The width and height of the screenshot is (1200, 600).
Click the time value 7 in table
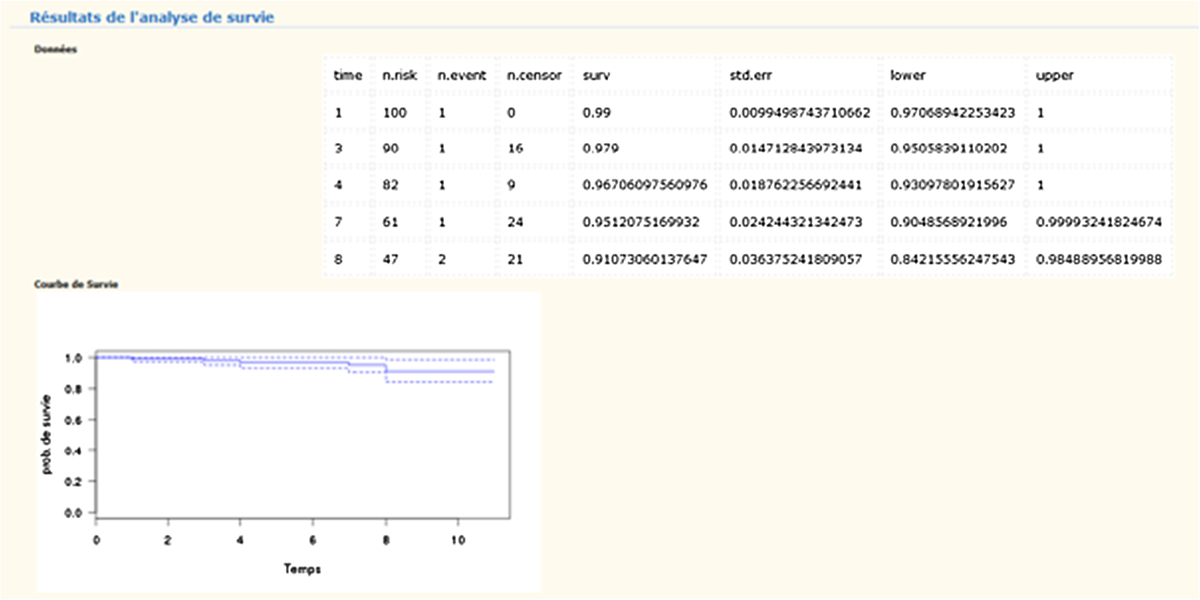(x=339, y=221)
